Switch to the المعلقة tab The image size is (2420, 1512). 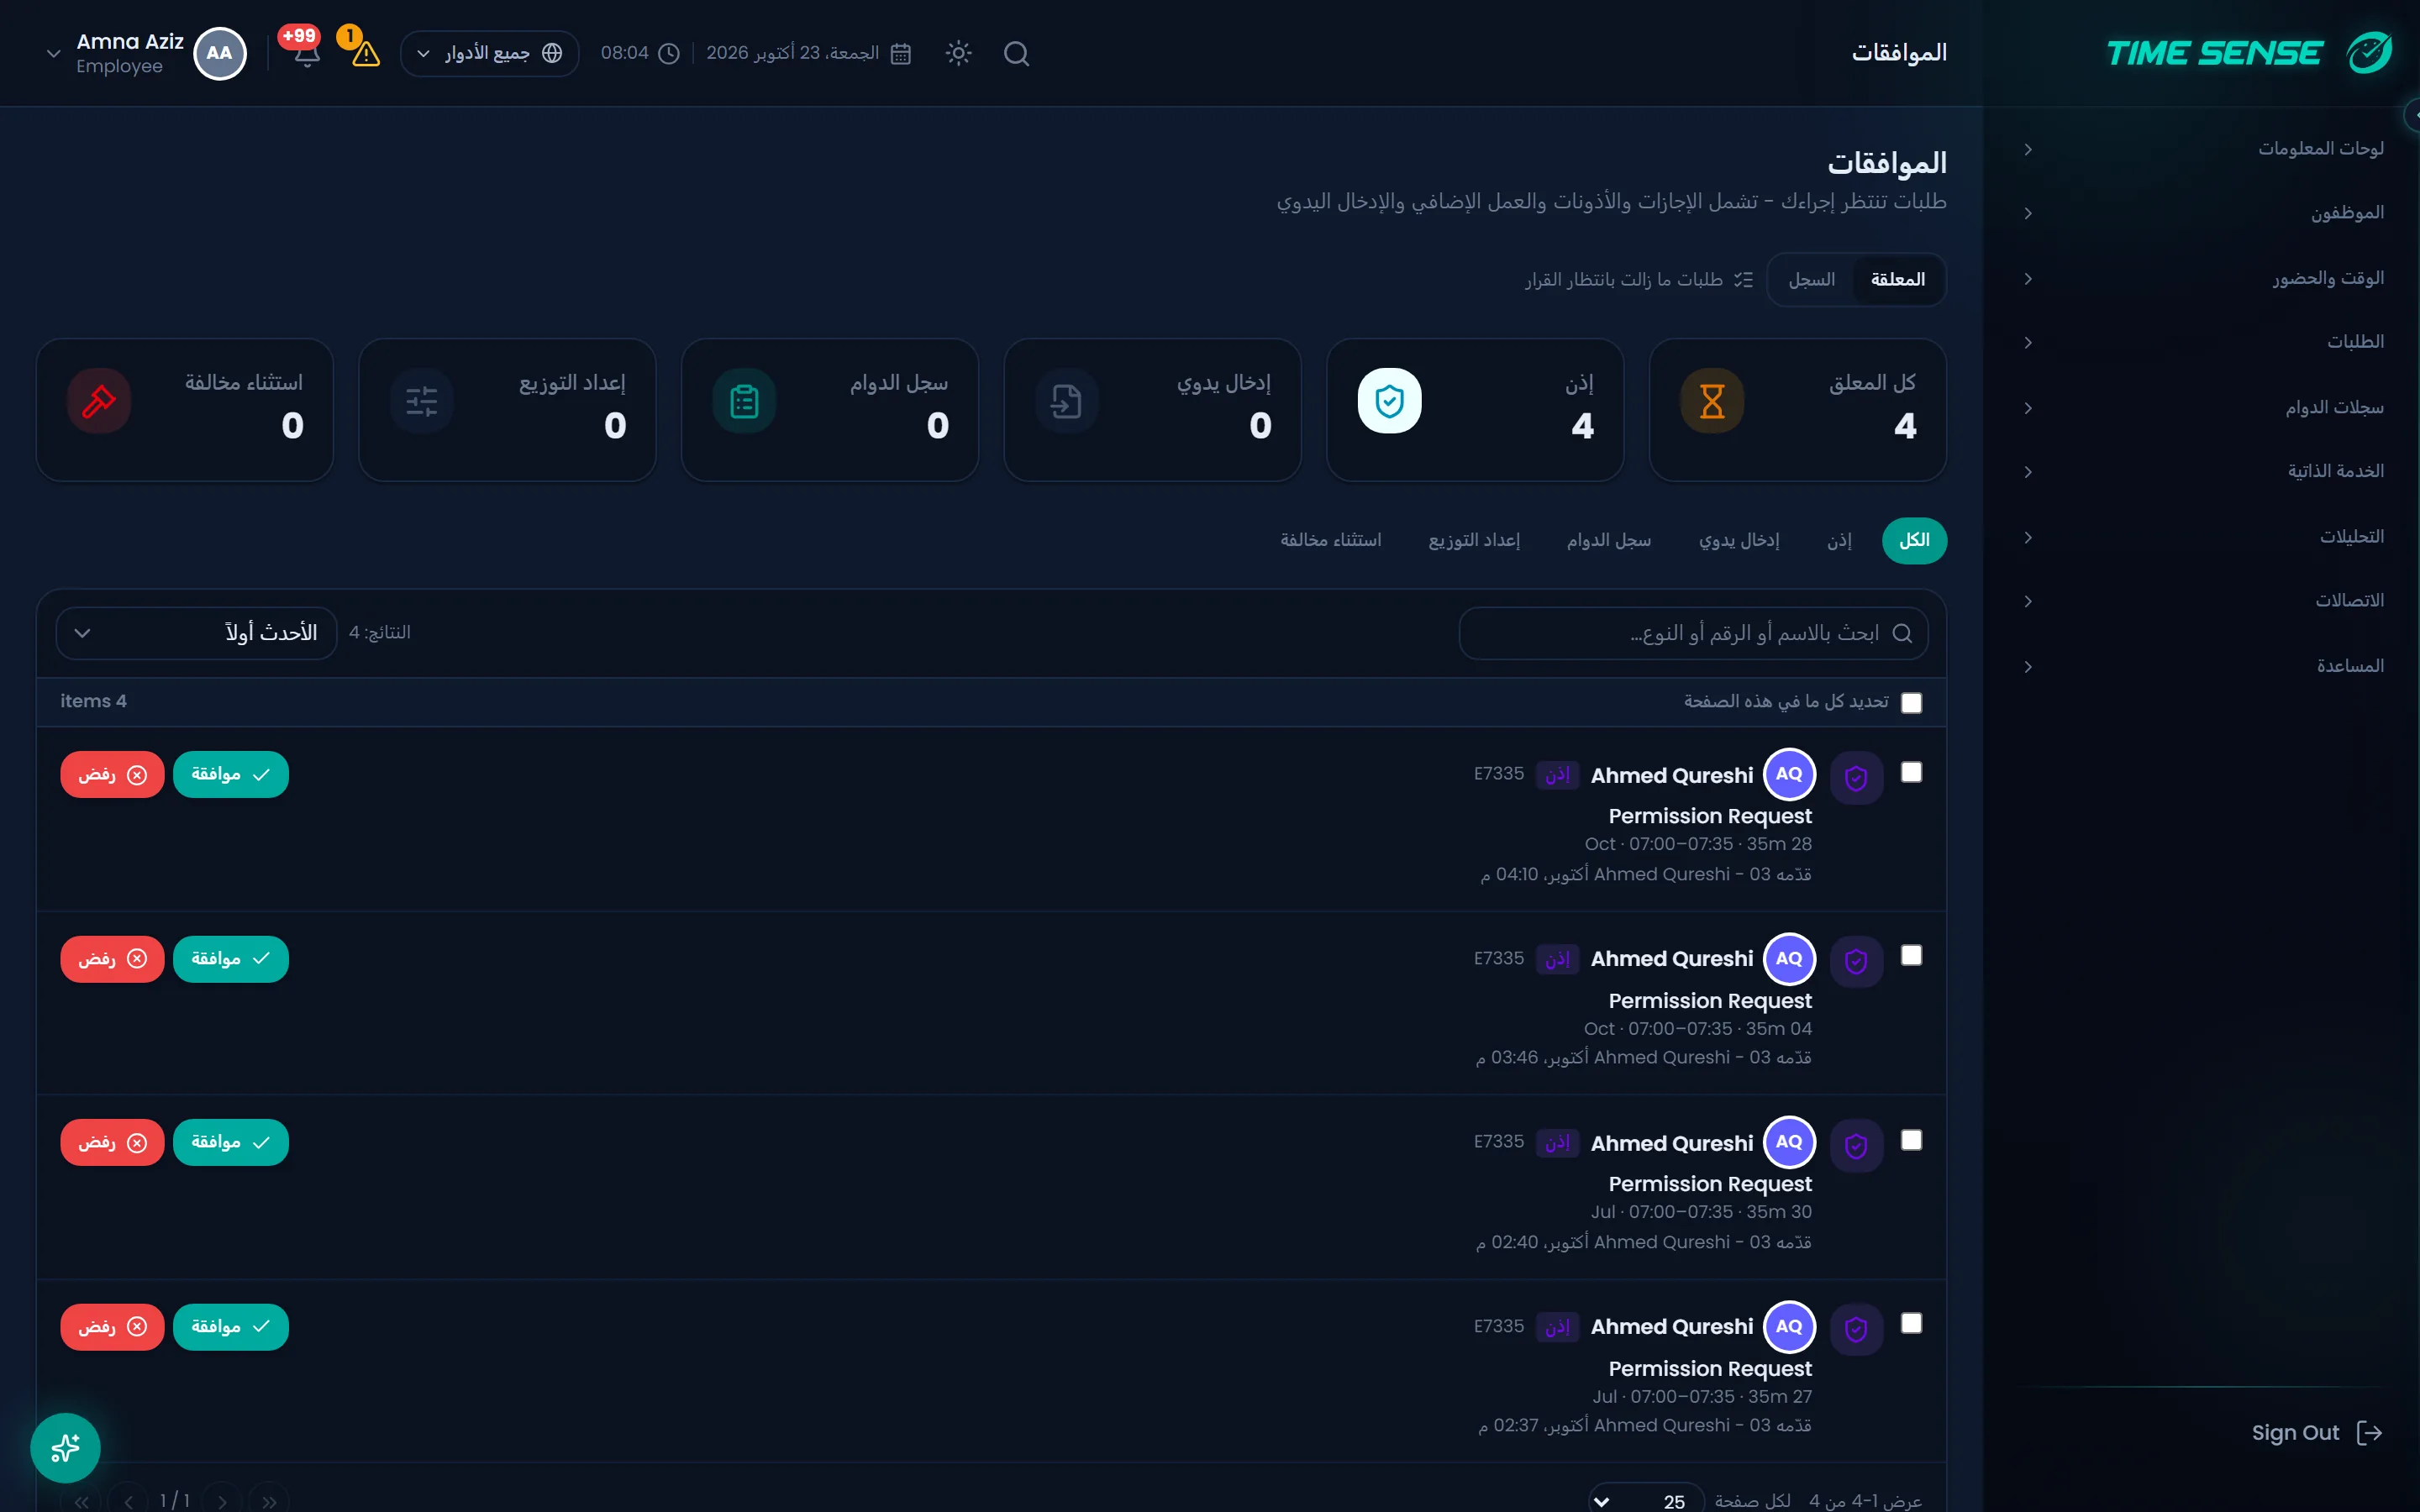(x=1898, y=280)
